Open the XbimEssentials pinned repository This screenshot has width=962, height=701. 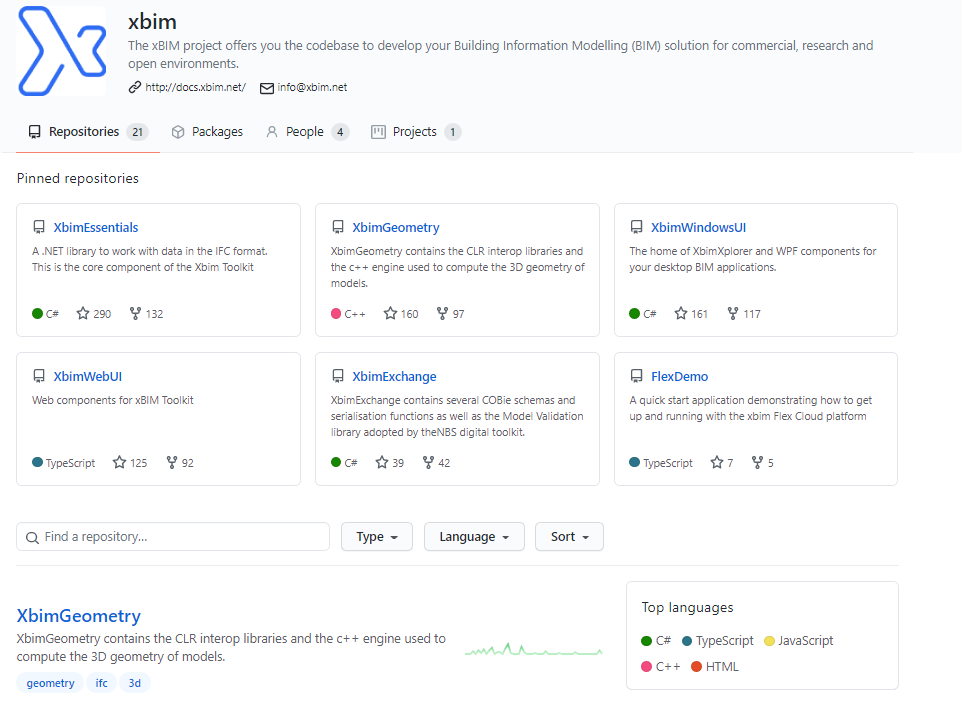[x=96, y=228]
